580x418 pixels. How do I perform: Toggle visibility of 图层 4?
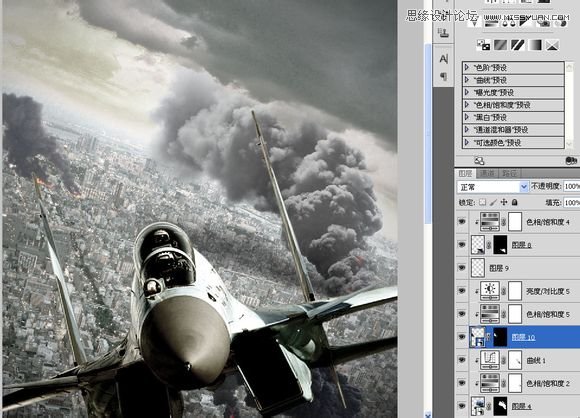[x=462, y=406]
